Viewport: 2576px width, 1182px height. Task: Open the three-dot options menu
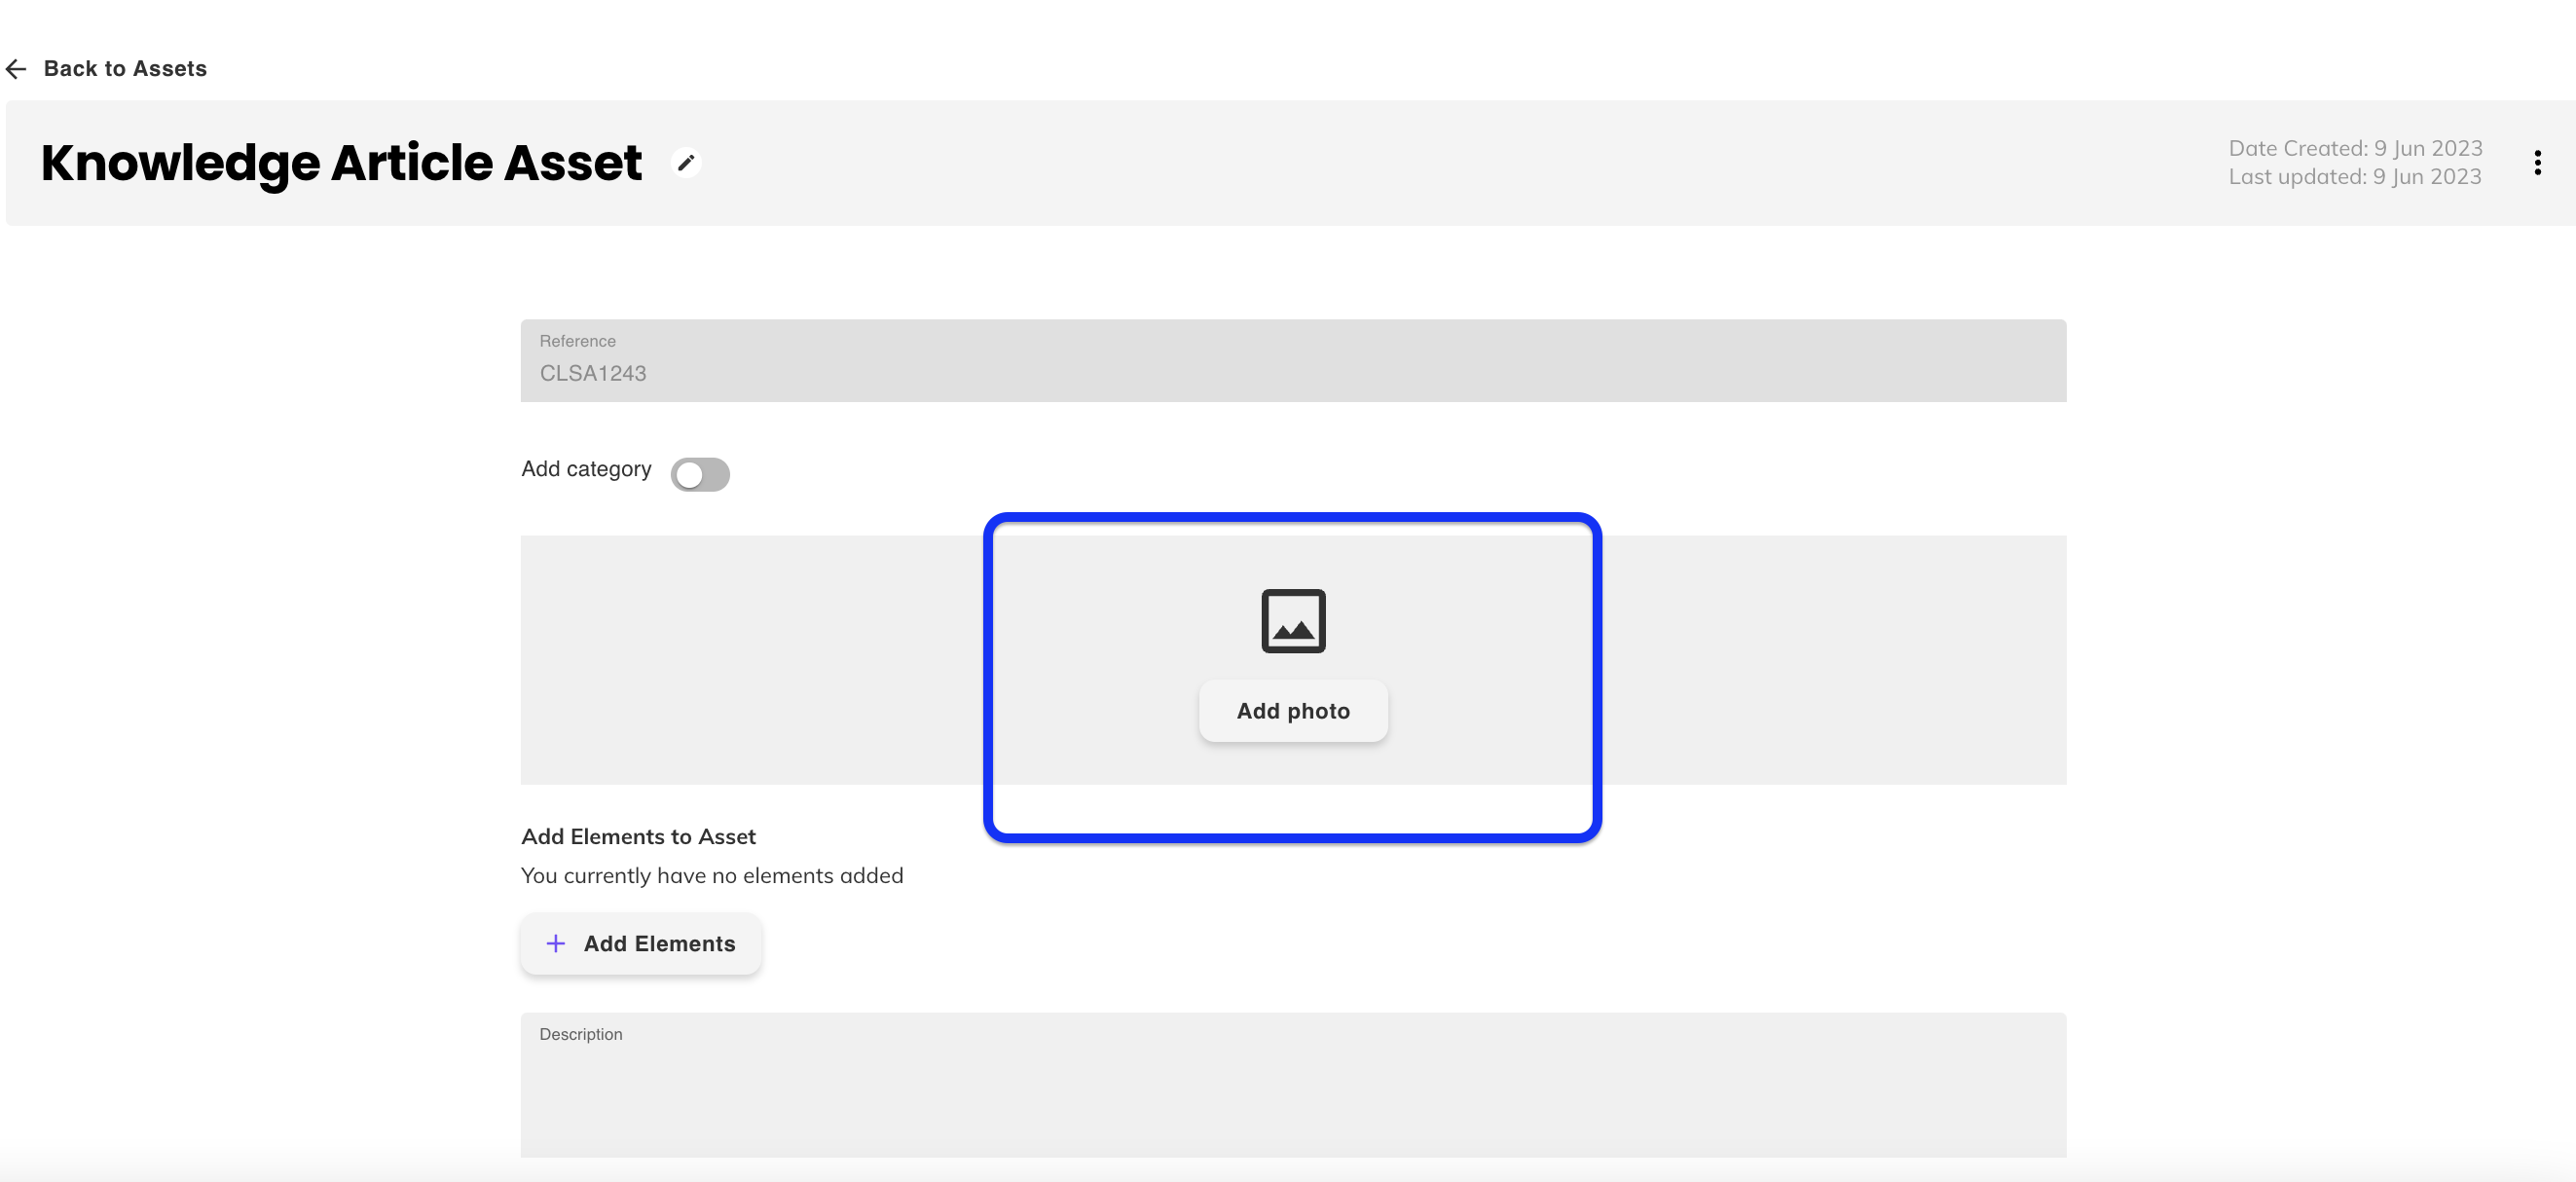2537,163
